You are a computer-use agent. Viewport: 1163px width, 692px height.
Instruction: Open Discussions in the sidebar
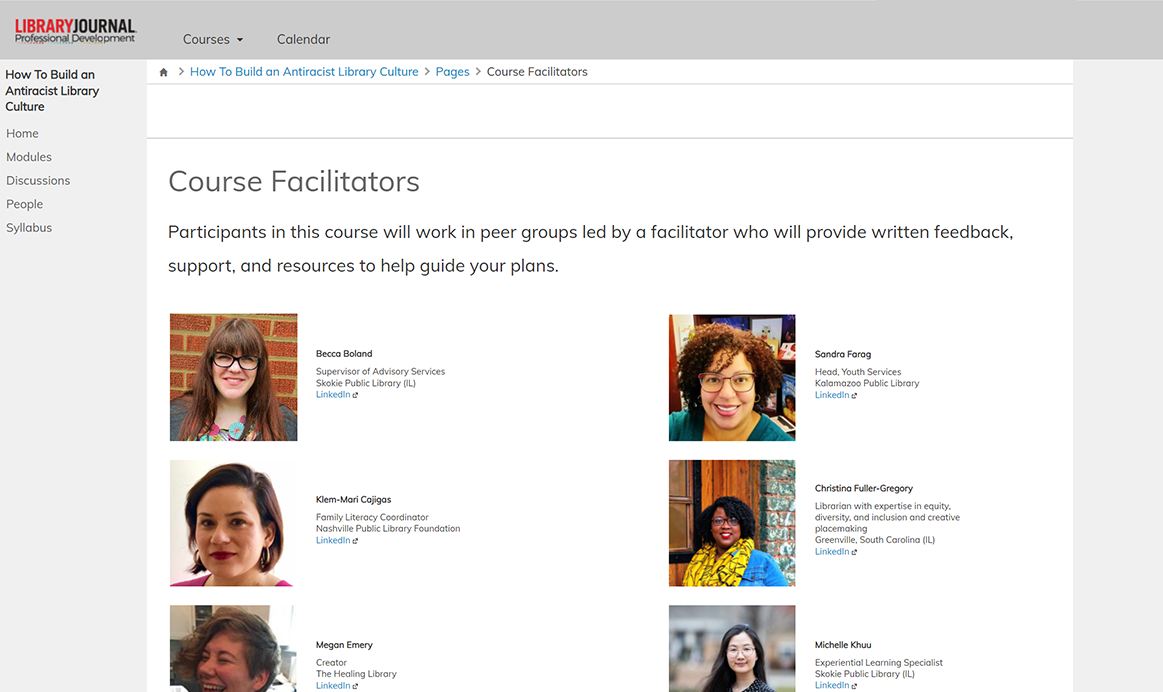tap(38, 180)
